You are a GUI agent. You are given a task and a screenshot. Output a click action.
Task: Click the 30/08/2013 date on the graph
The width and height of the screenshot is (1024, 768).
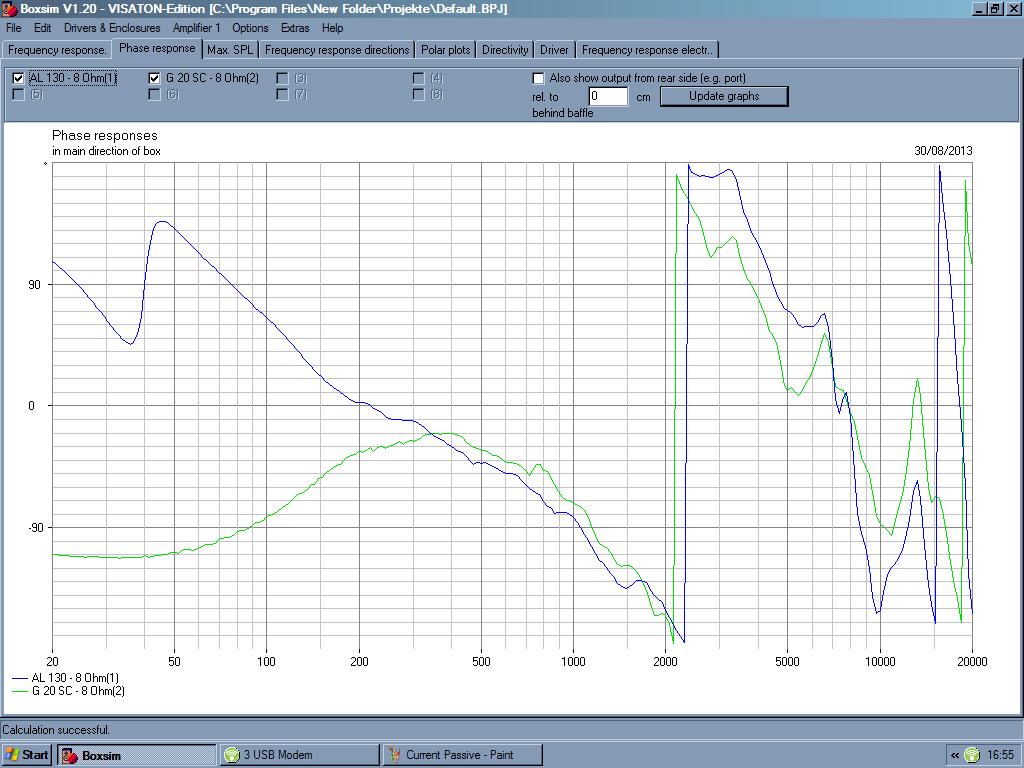coord(943,151)
